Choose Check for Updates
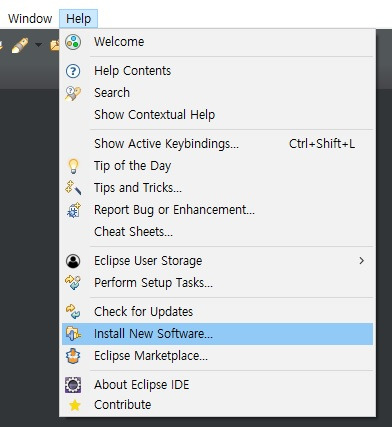 pos(217,312)
